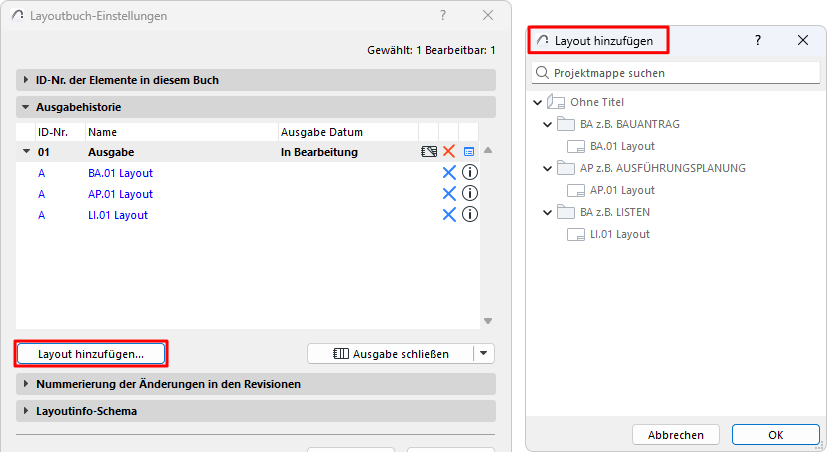
Task: Open the dropdown arrow beside Ausgabe schließen
Action: (484, 353)
